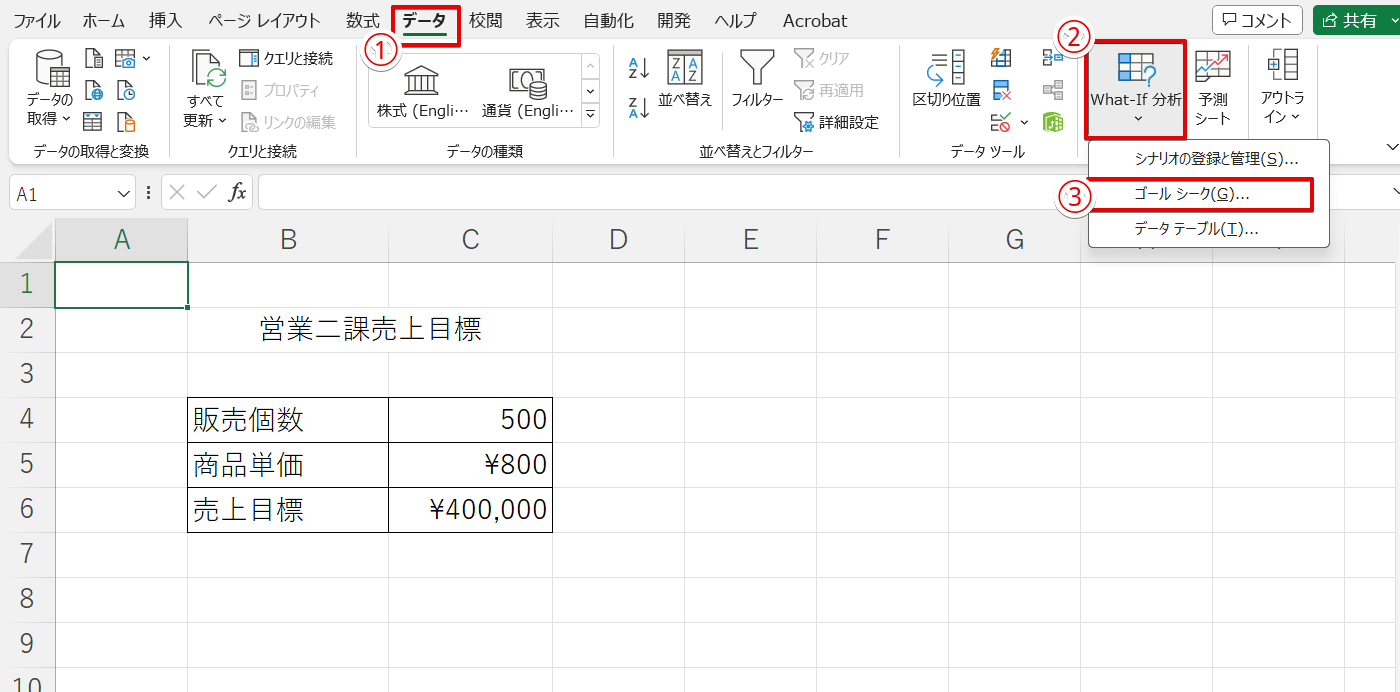Viewport: 1400px width, 692px height.
Task: Expand the すべて更新 dropdown arrow
Action: point(223,121)
